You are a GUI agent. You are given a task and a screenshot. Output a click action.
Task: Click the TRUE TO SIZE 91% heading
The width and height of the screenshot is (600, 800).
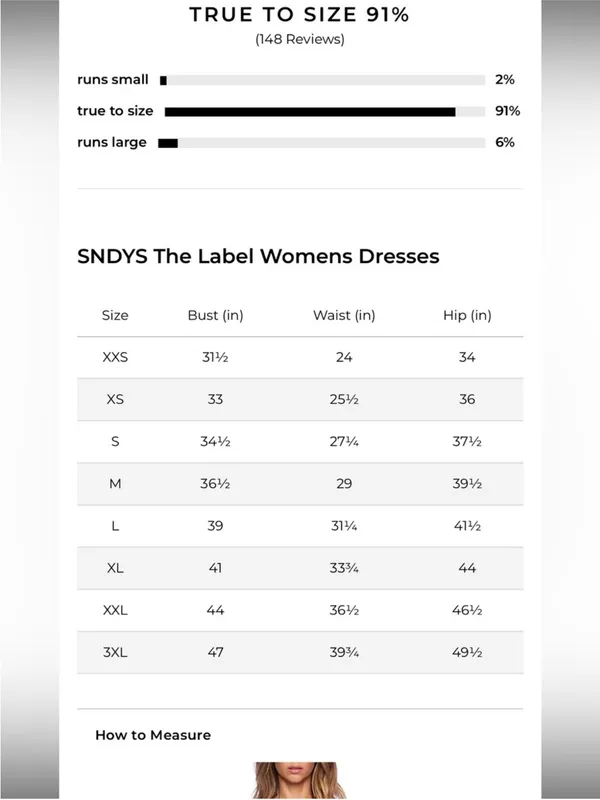299,15
